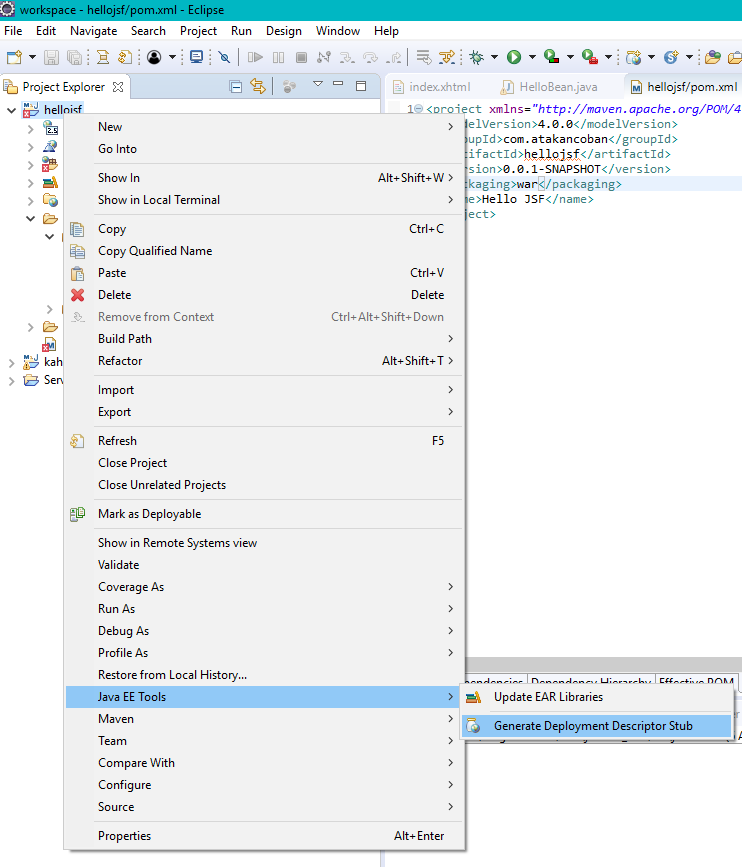Minimize the Project Explorer panel
742x867 pixels.
point(338,84)
